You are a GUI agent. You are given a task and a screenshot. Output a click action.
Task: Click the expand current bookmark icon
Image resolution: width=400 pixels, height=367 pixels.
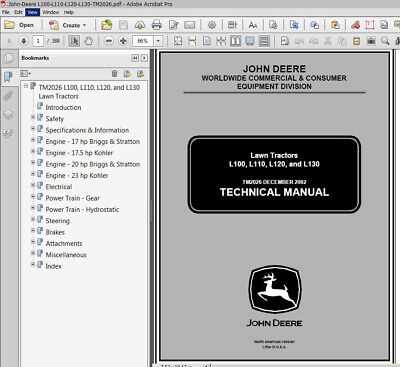(x=140, y=74)
